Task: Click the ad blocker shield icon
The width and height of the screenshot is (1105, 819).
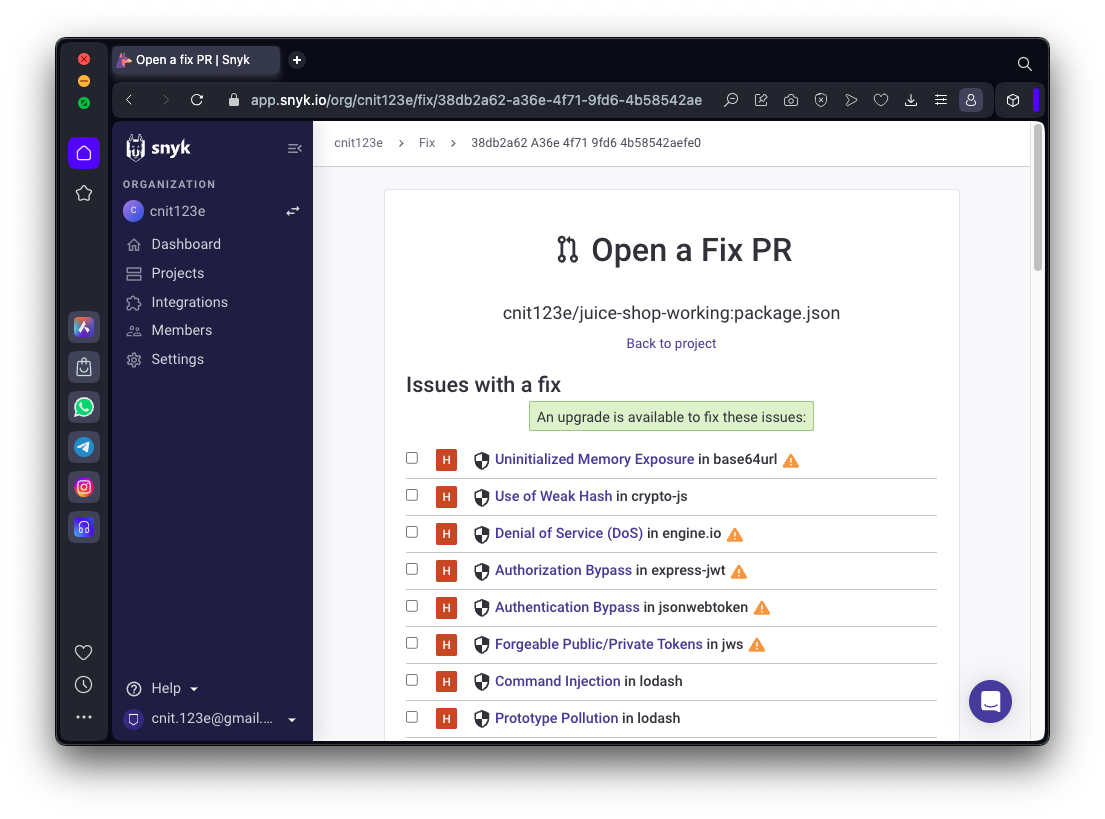Action: pyautogui.click(x=821, y=100)
